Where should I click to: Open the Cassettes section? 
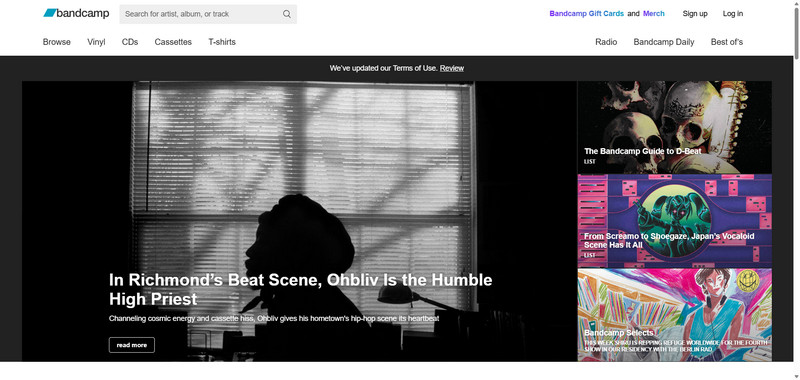tap(173, 42)
